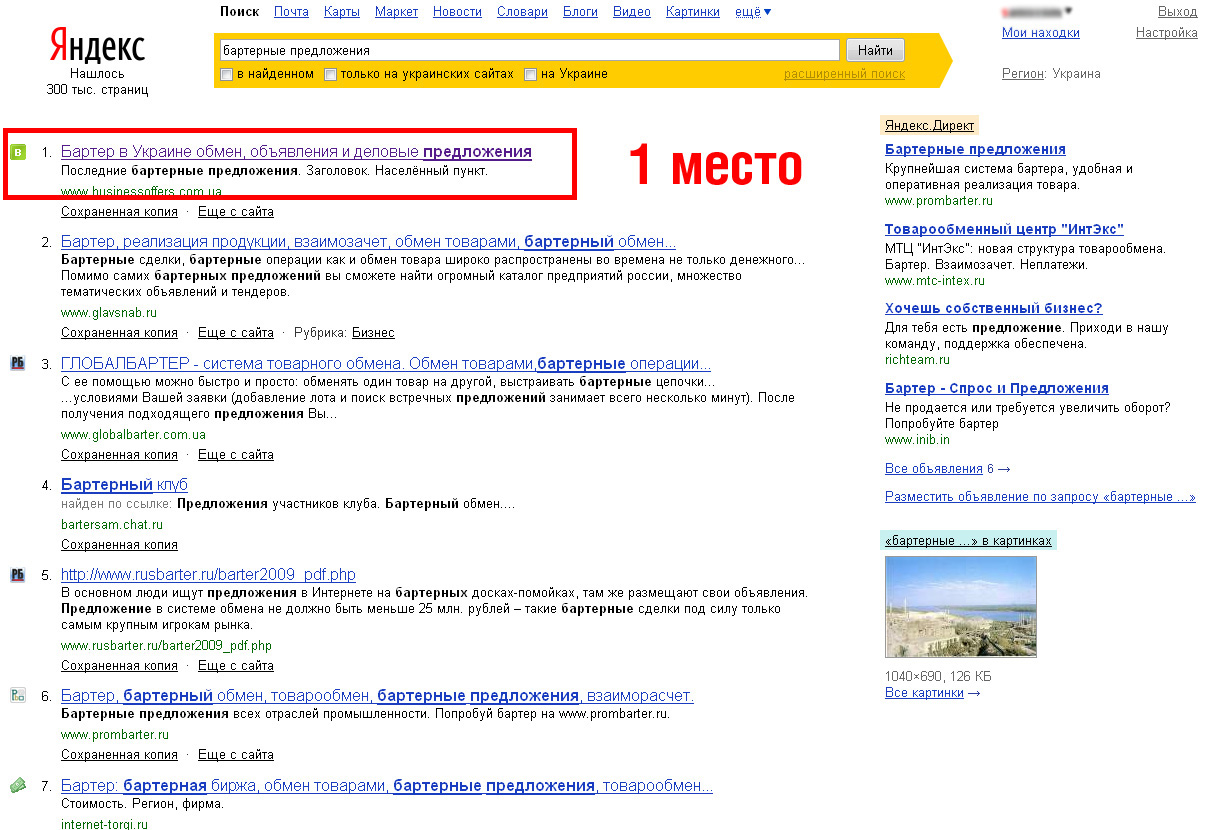Open result 'Бартер в Украине обмен, объявления'
Image resolution: width=1218 pixels, height=830 pixels.
coord(296,152)
